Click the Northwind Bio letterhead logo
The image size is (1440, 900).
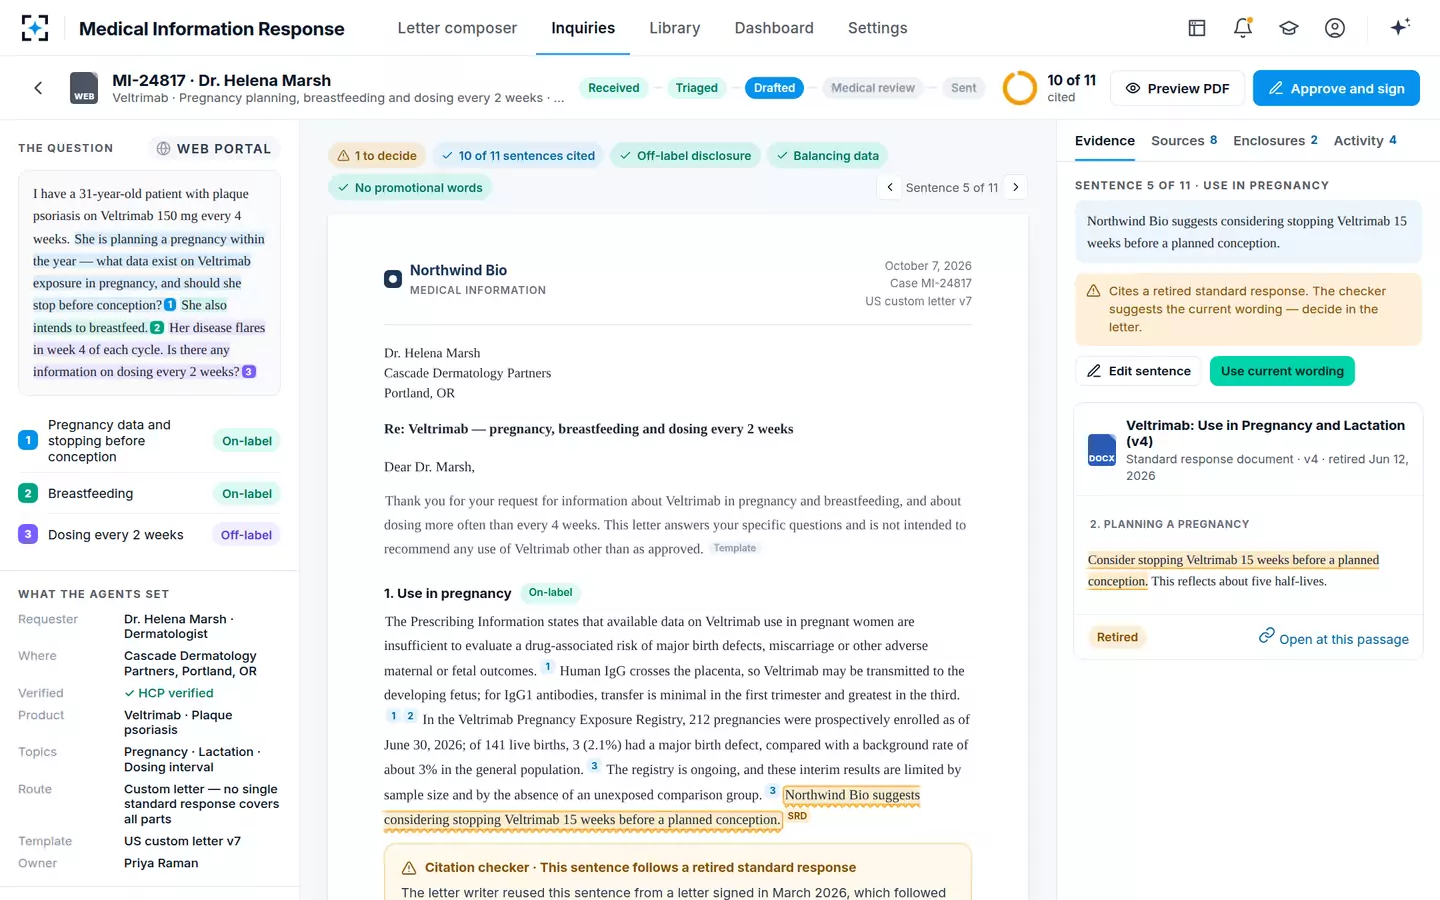393,279
